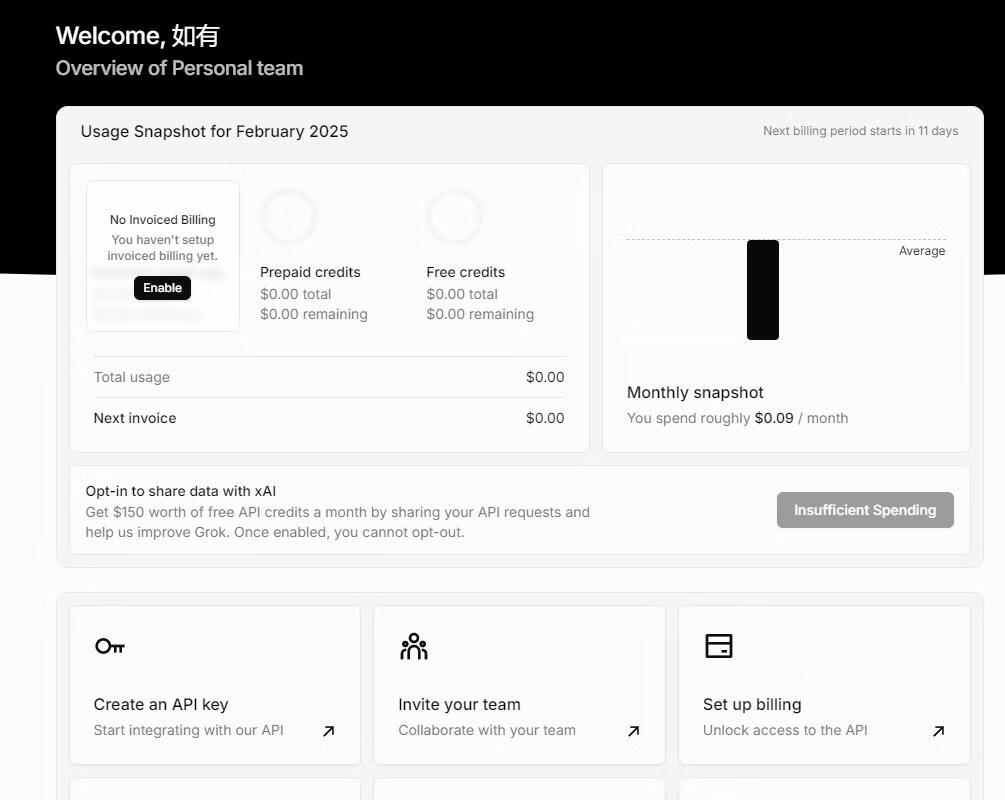Click the black bar in monthly chart
1005x800 pixels.
[762, 290]
